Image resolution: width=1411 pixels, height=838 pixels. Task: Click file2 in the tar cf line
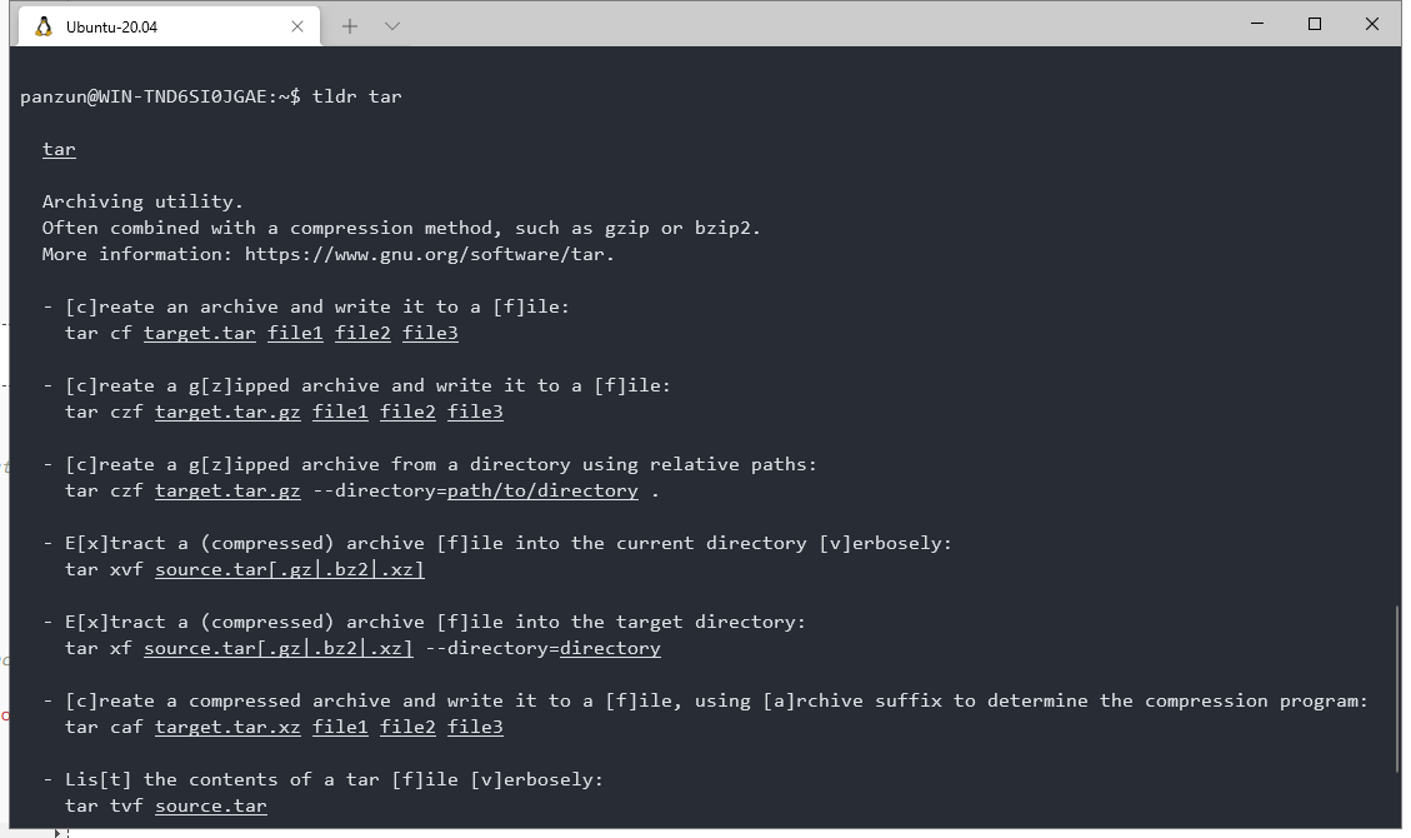(x=363, y=333)
